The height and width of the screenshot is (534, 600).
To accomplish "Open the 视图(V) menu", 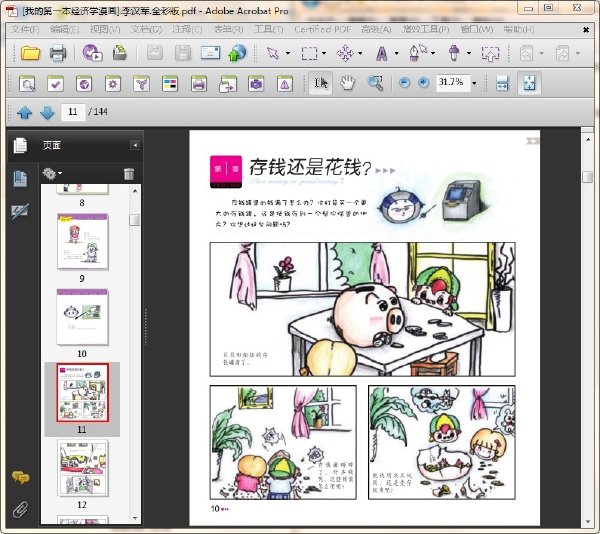I will pyautogui.click(x=105, y=29).
